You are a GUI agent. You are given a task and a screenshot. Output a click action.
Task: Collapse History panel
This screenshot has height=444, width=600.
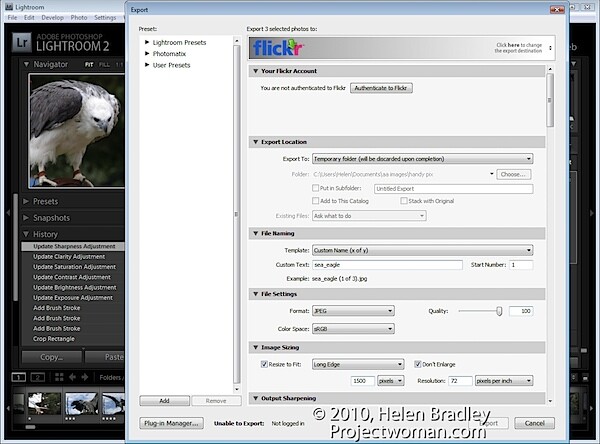(x=26, y=234)
